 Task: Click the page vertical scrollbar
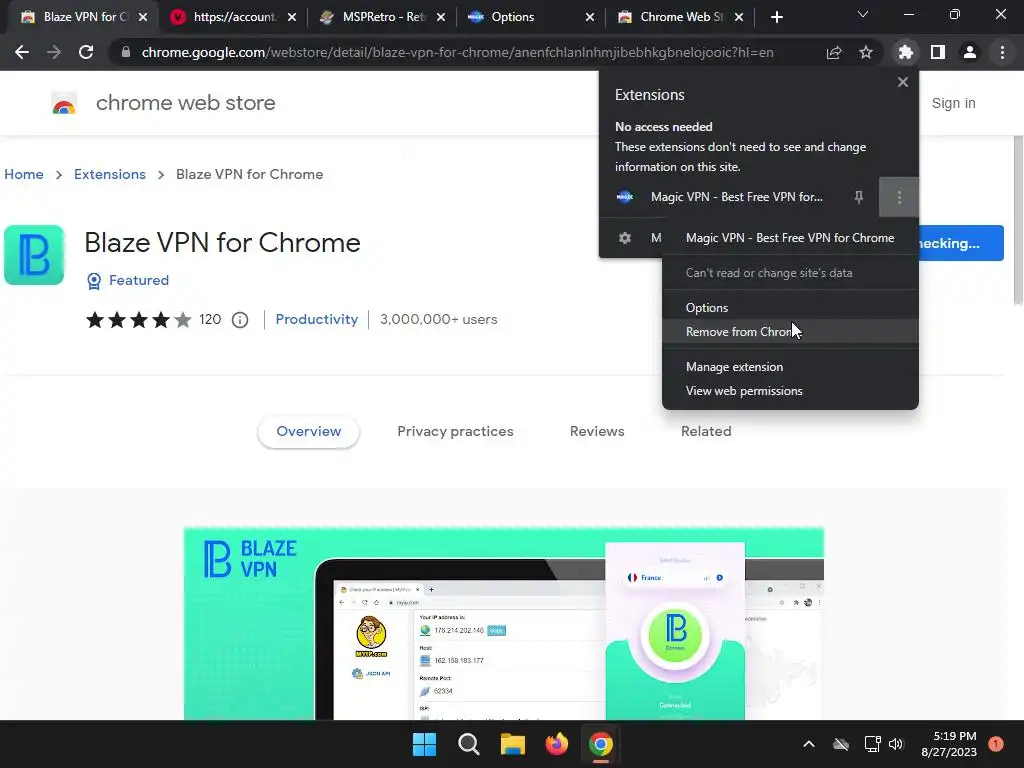(1017, 219)
